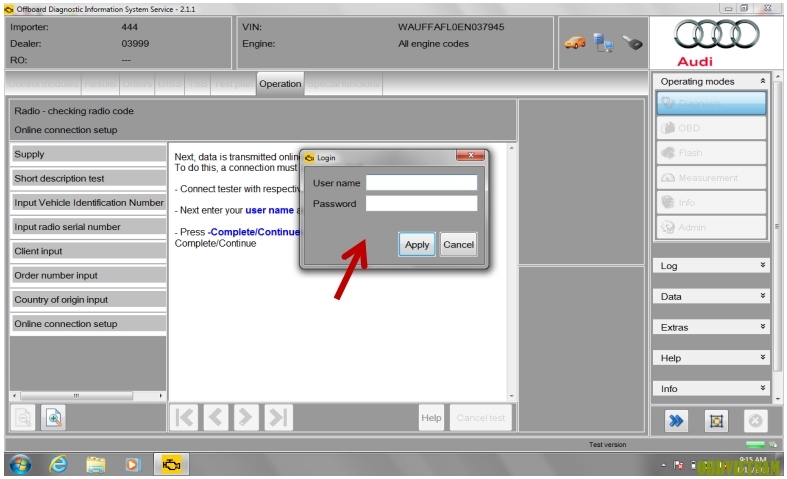Click the User name input field
The image size is (787, 479).
pyautogui.click(x=421, y=183)
